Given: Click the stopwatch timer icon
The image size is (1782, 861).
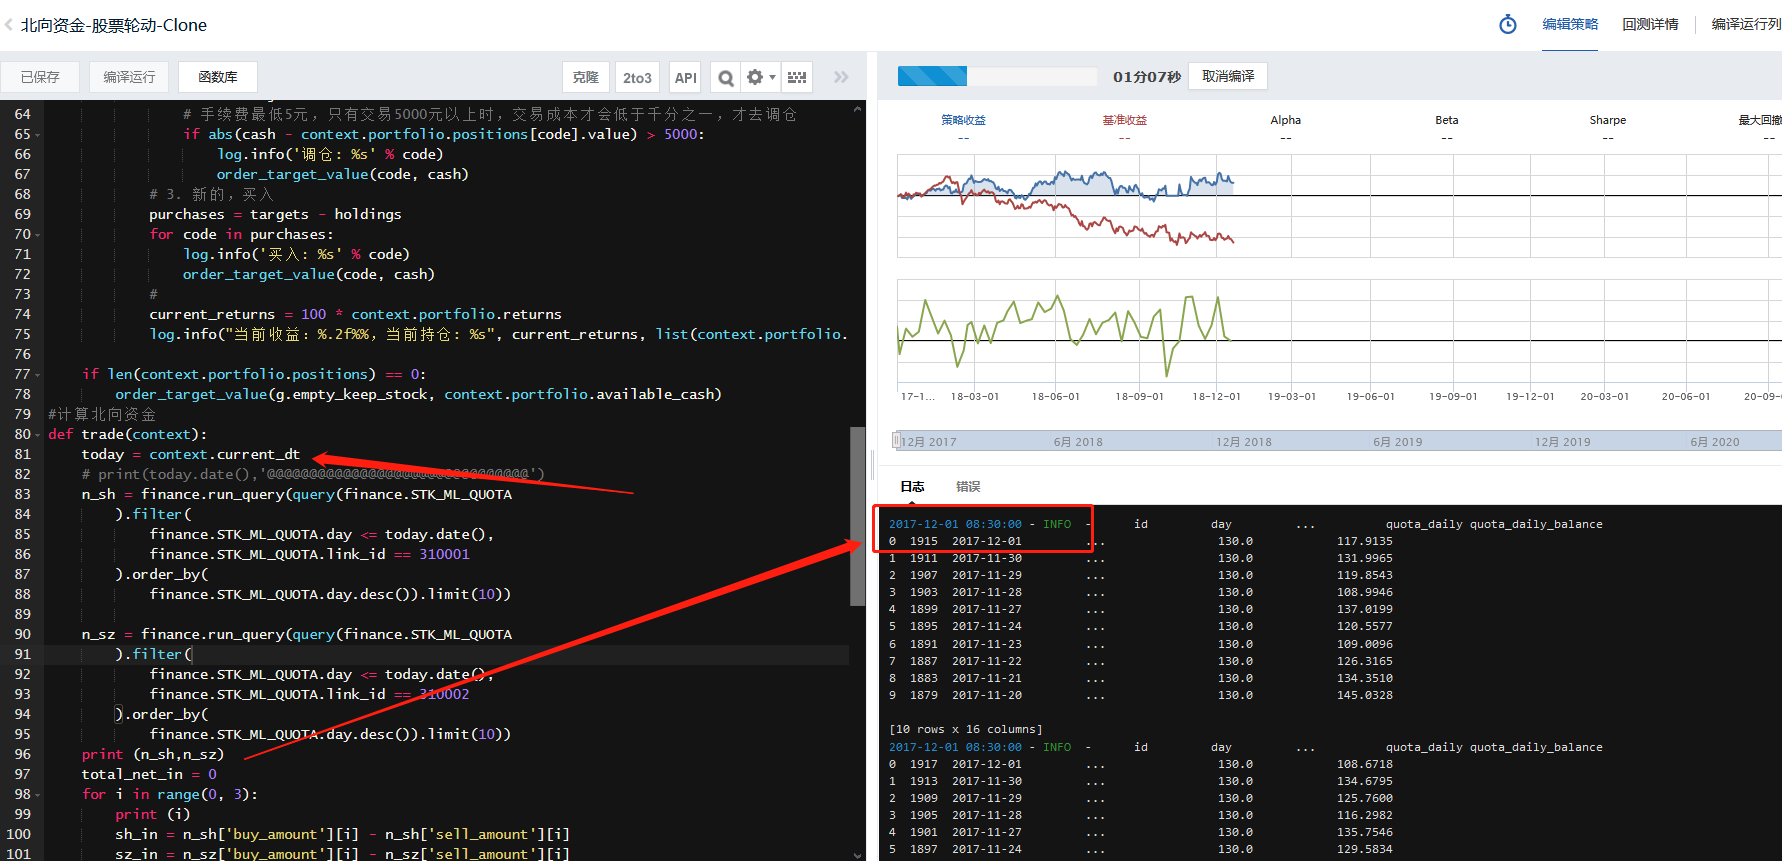Looking at the screenshot, I should [1508, 24].
